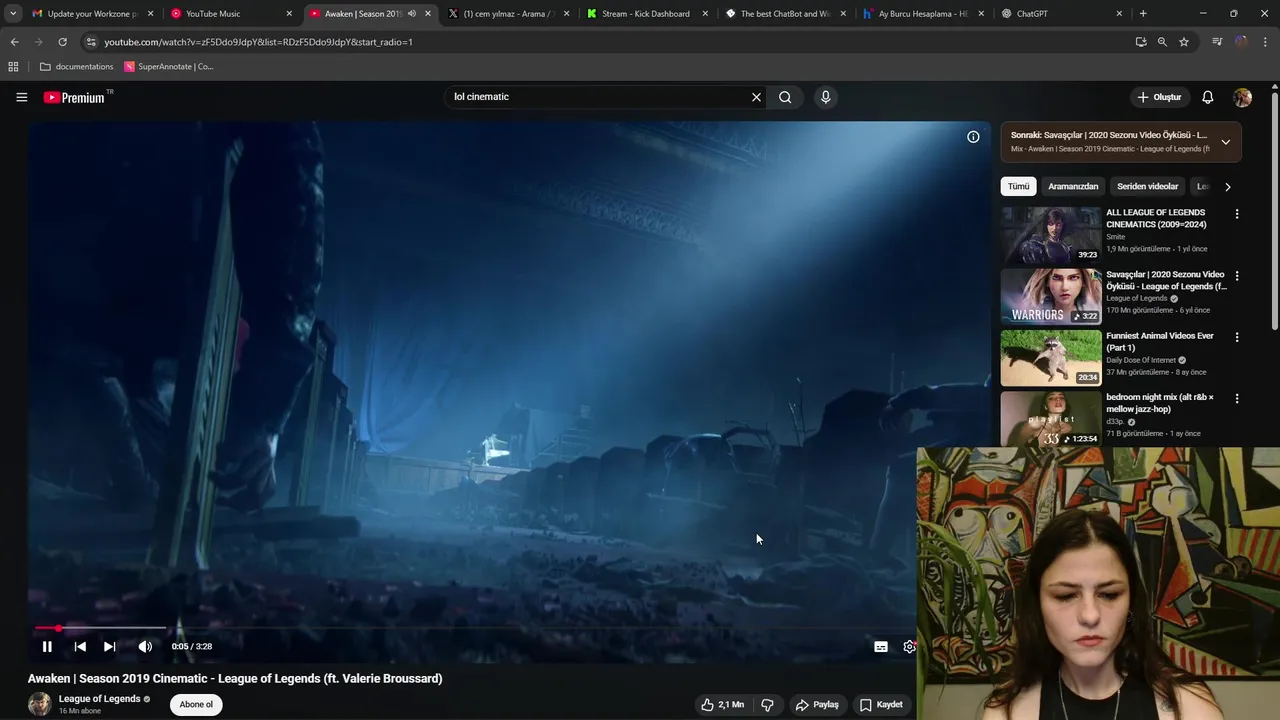Open All League of Legends Cinematics thumbnail

1051,234
